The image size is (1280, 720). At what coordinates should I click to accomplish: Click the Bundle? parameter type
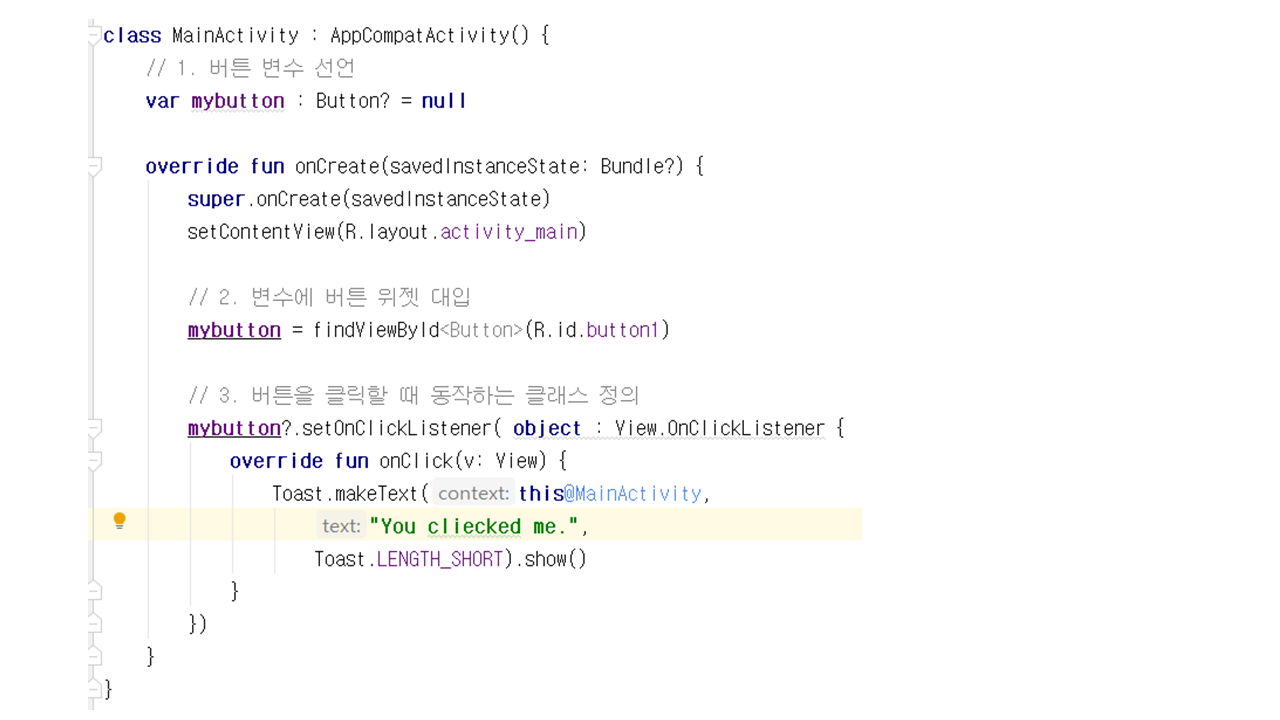pos(638,166)
